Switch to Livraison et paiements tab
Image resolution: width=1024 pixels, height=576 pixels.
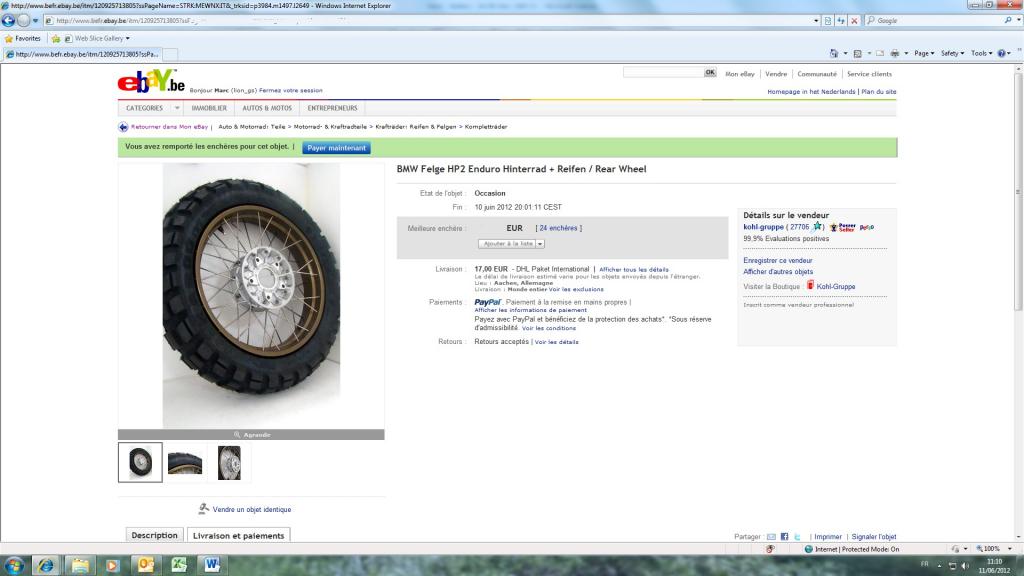pyautogui.click(x=238, y=536)
